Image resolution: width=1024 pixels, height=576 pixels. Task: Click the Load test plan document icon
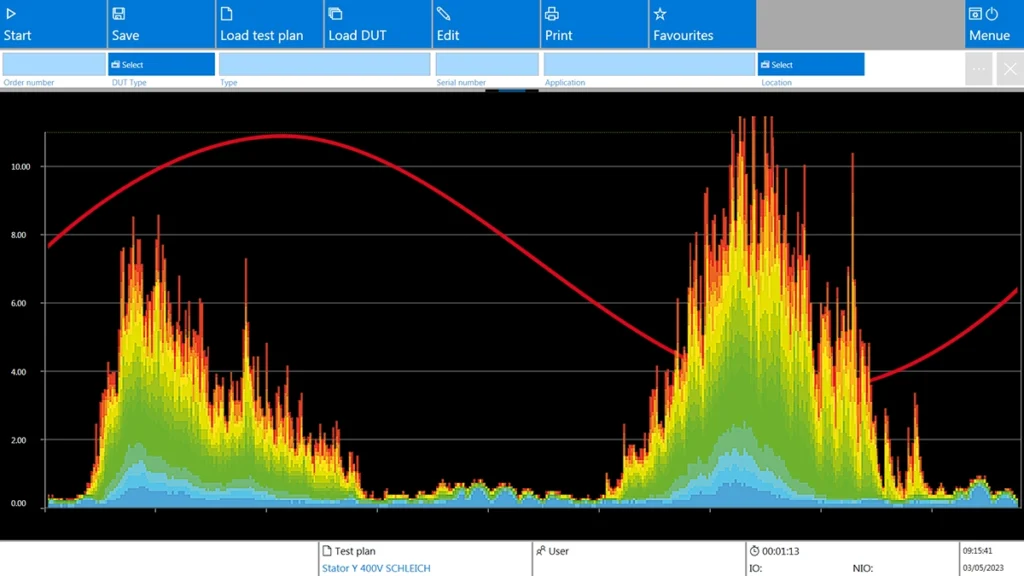click(227, 14)
